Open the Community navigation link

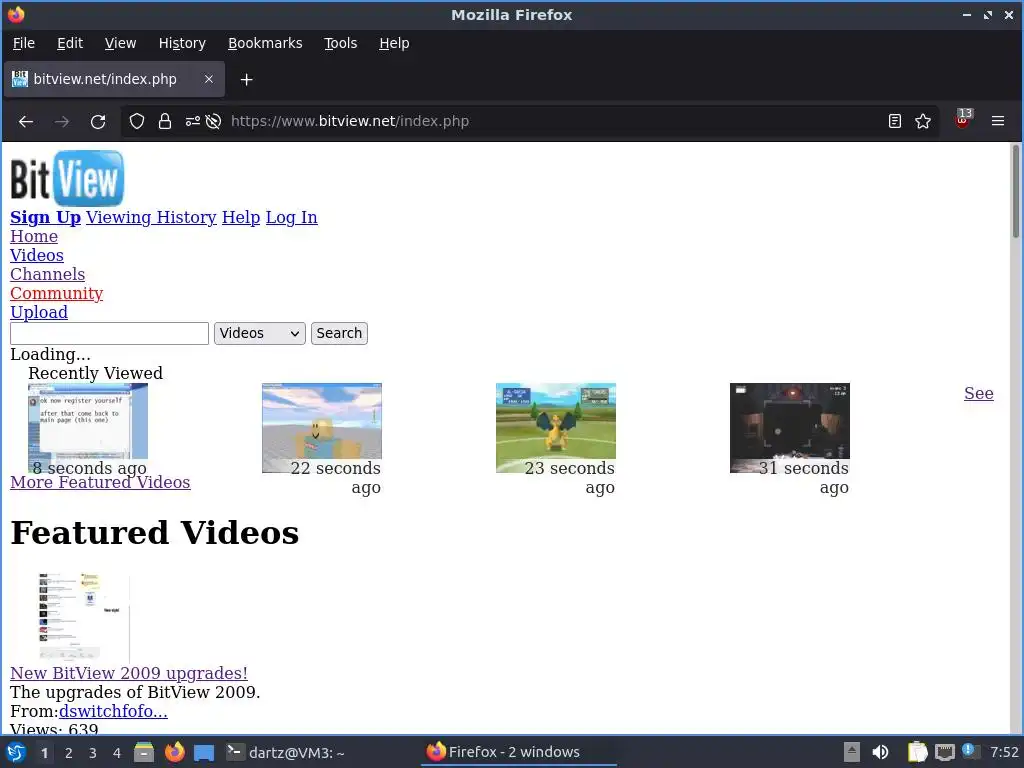click(x=56, y=293)
